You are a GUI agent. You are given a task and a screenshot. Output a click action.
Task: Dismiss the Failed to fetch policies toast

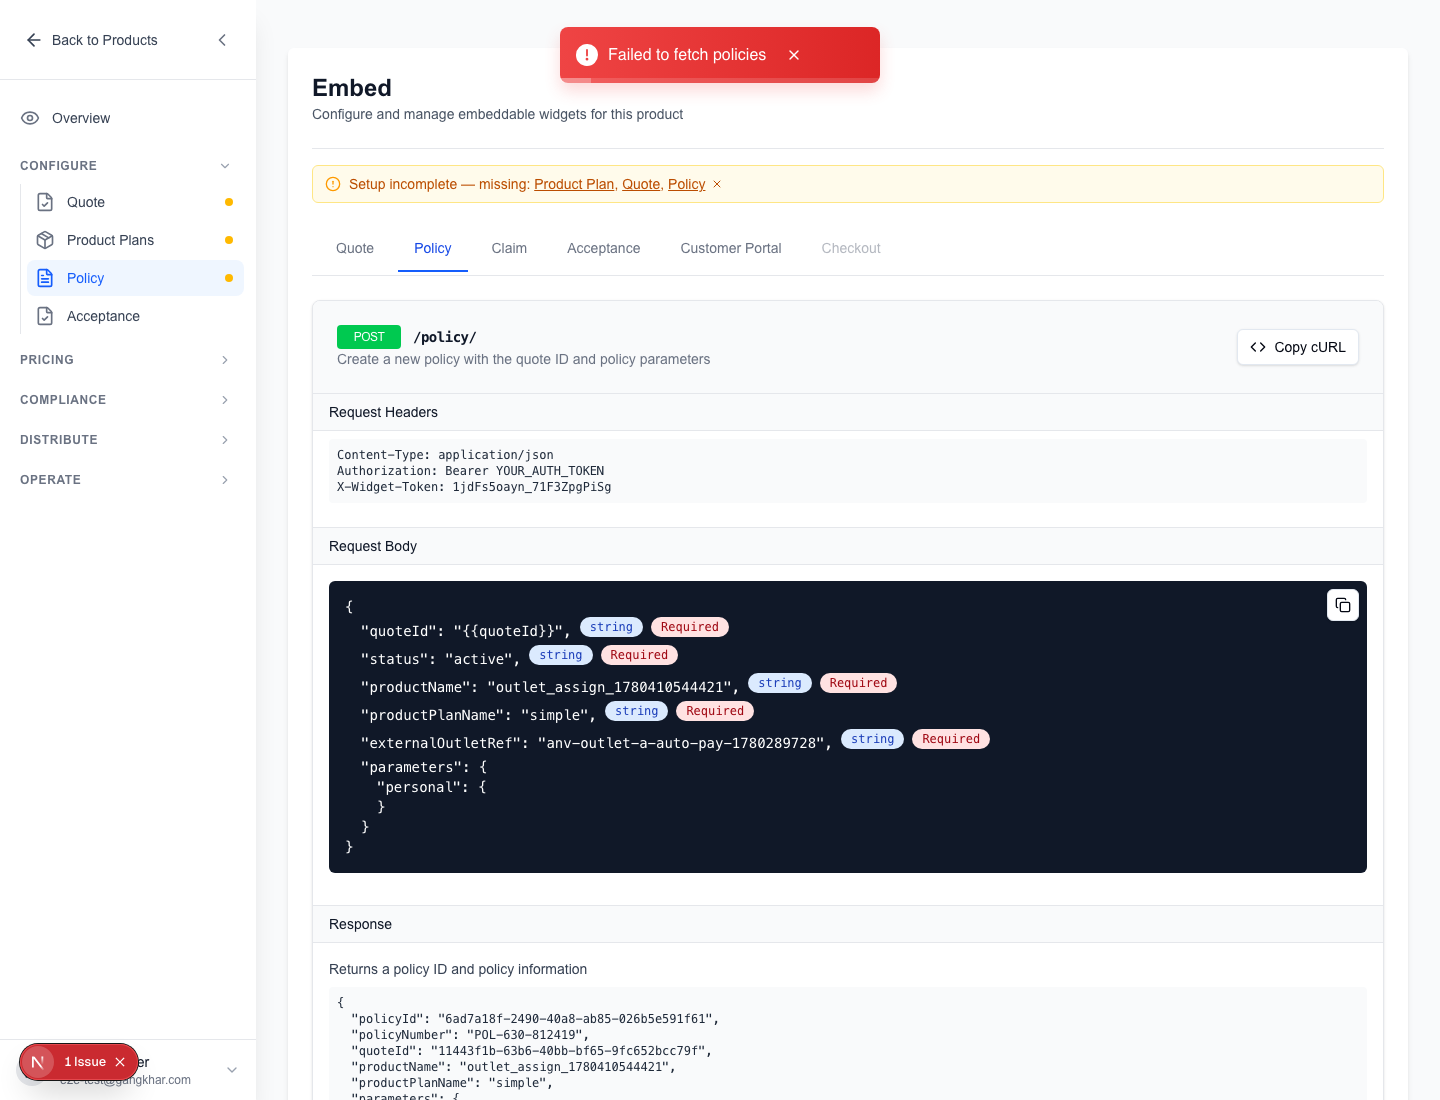[x=794, y=55]
